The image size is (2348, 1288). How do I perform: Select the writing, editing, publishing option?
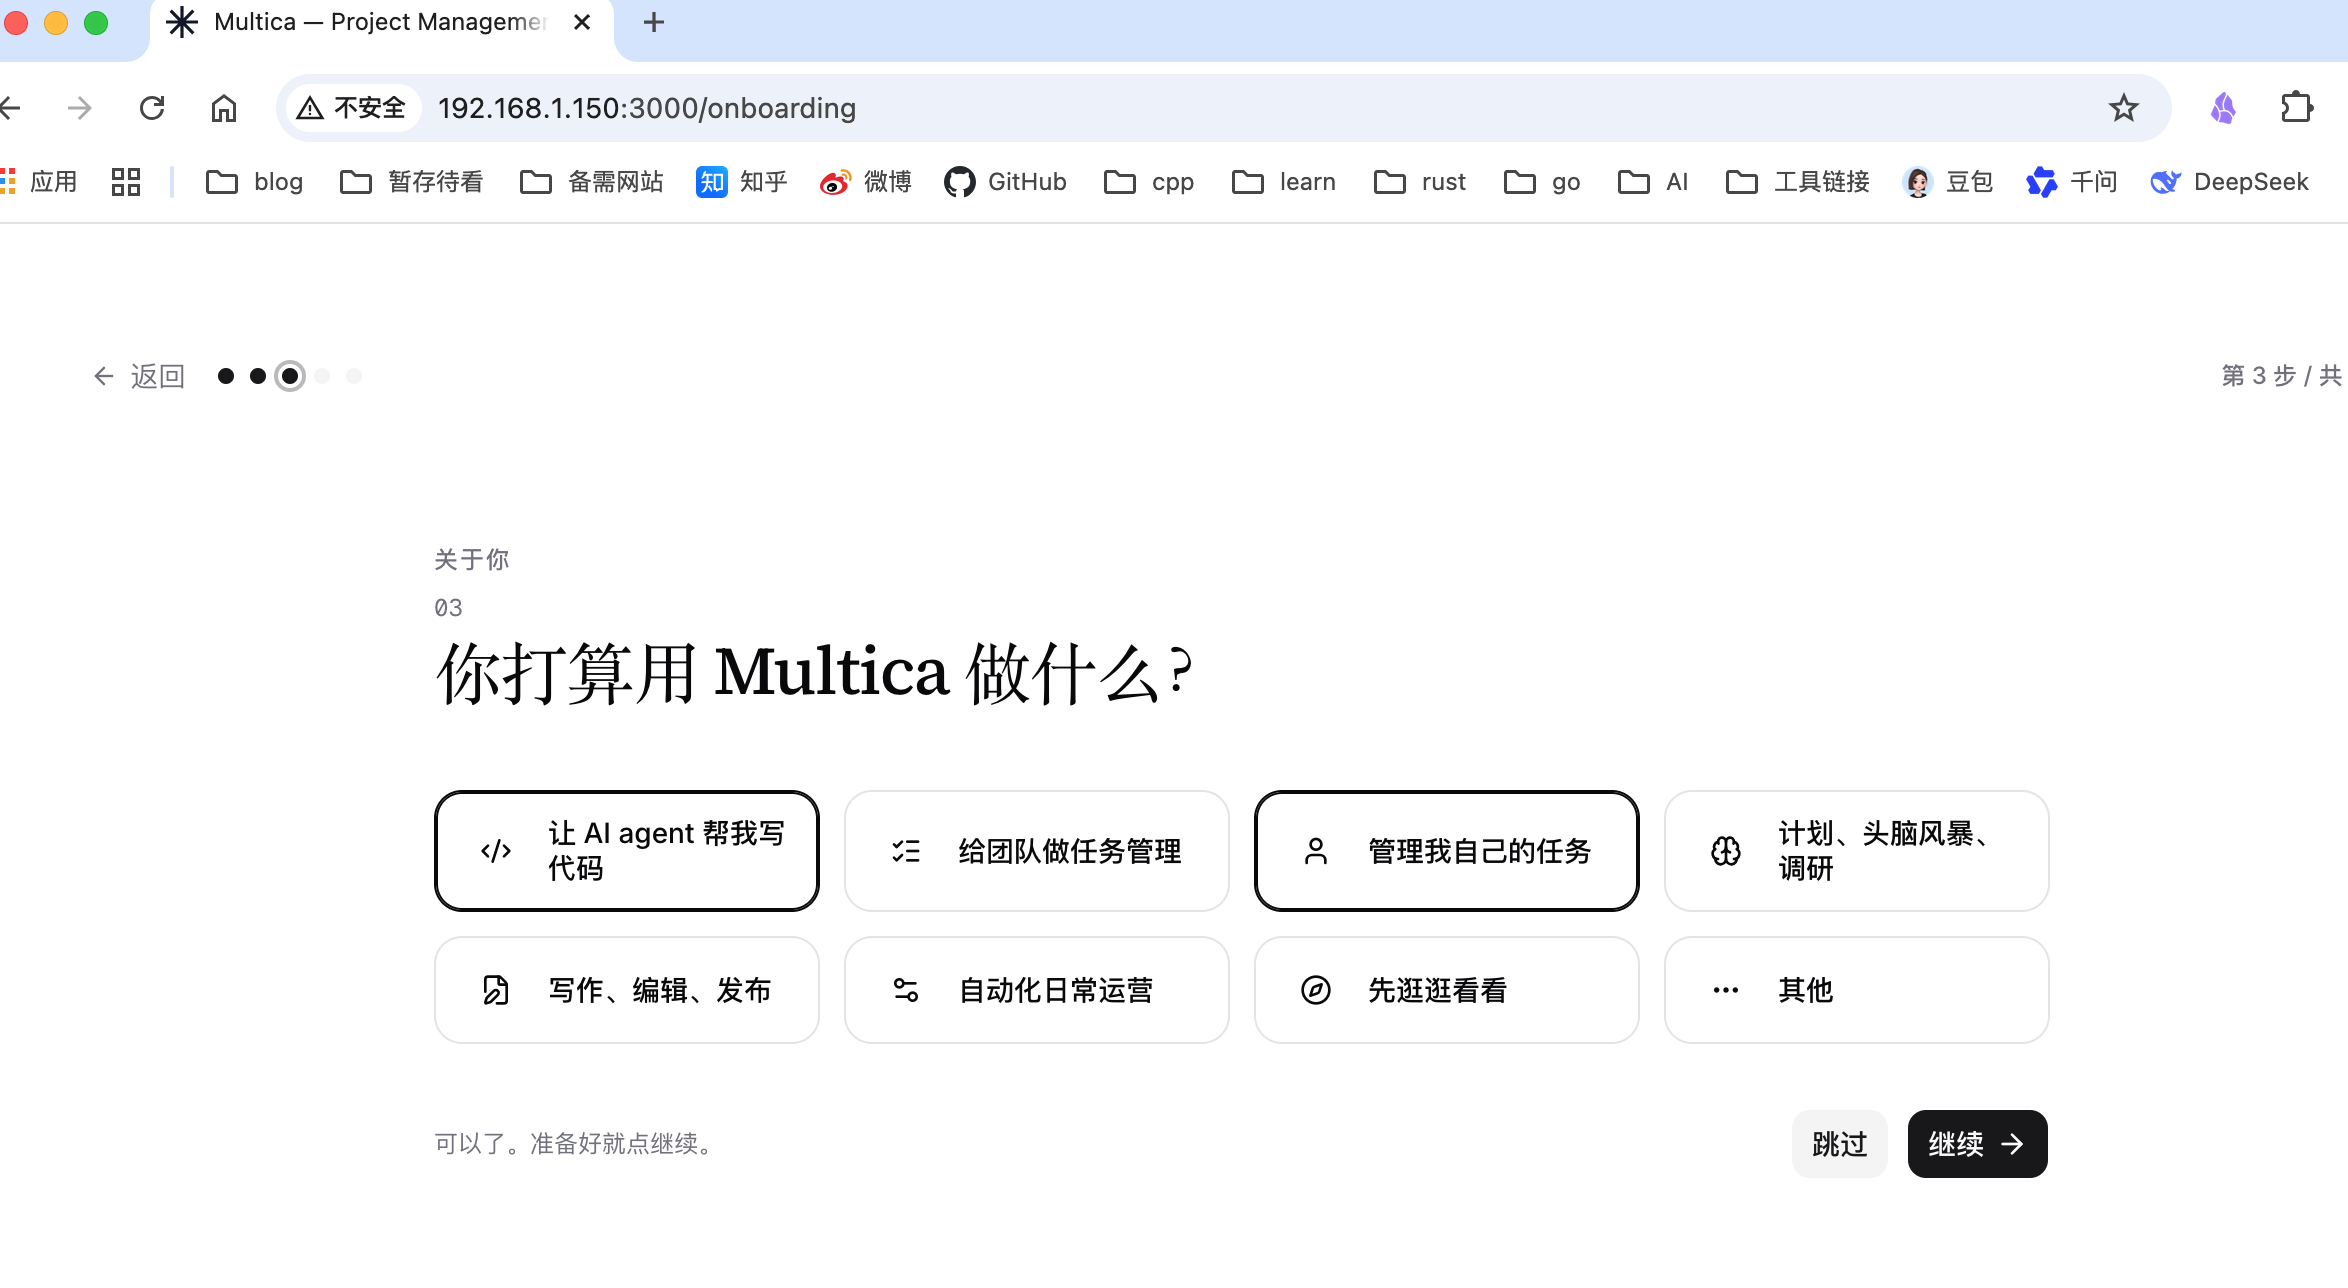[627, 990]
